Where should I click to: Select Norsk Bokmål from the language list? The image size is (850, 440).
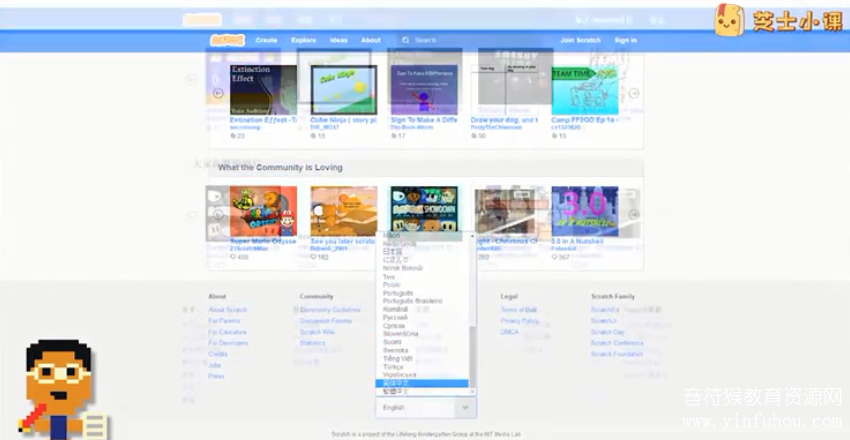pos(422,268)
